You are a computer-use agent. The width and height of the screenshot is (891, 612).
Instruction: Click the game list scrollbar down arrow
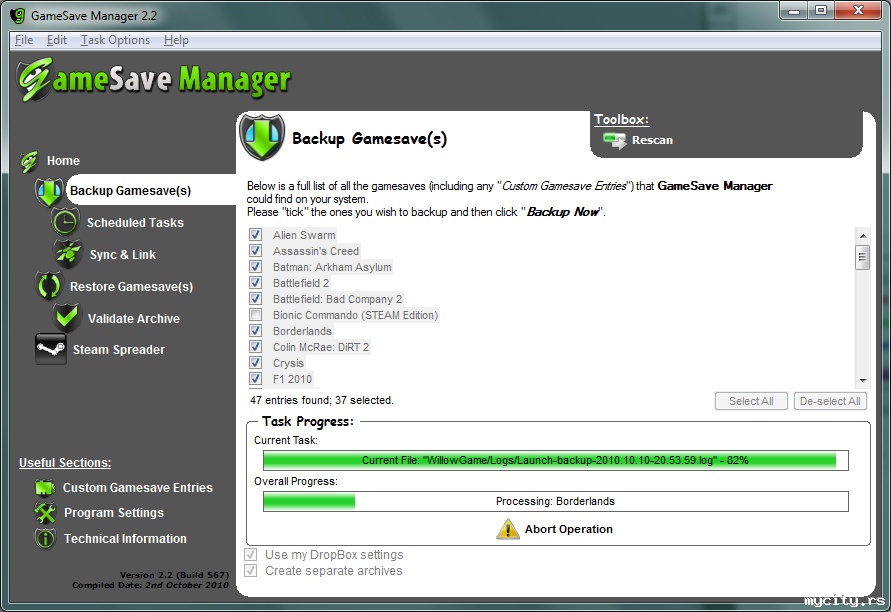(863, 381)
